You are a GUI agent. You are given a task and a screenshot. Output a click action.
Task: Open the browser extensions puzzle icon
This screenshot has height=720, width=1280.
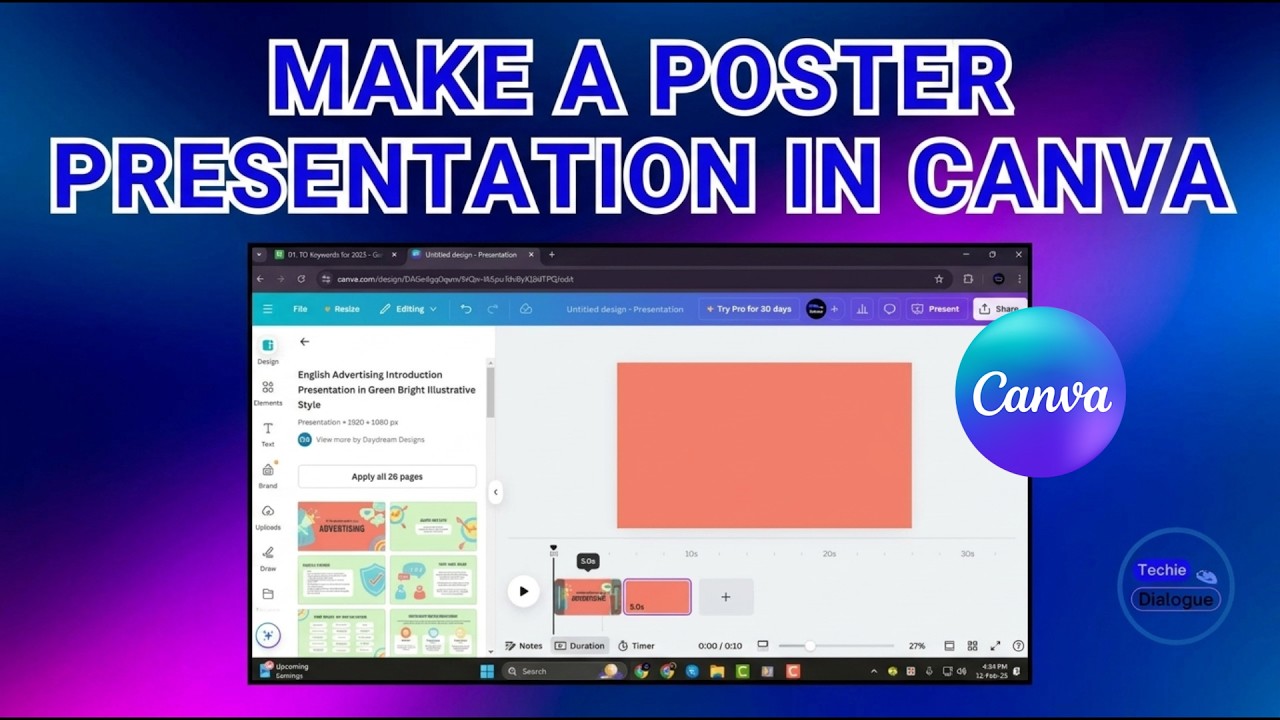tap(968, 279)
